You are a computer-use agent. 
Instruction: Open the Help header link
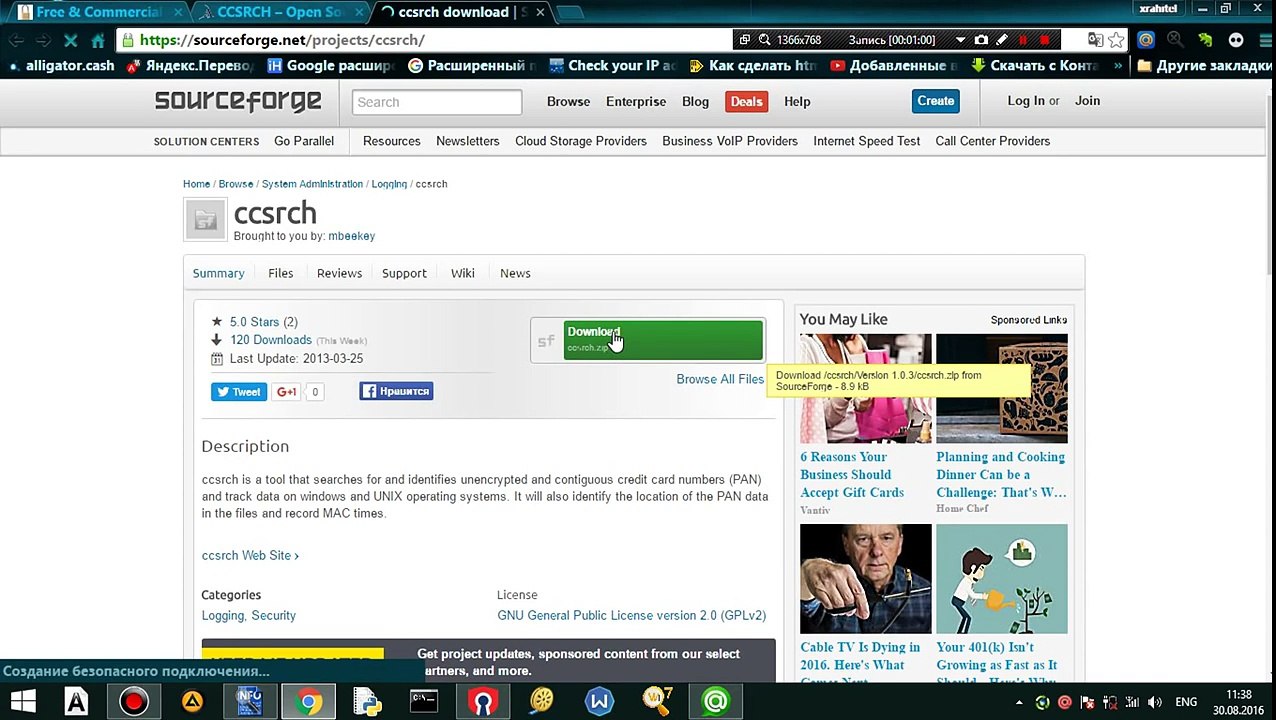point(797,101)
